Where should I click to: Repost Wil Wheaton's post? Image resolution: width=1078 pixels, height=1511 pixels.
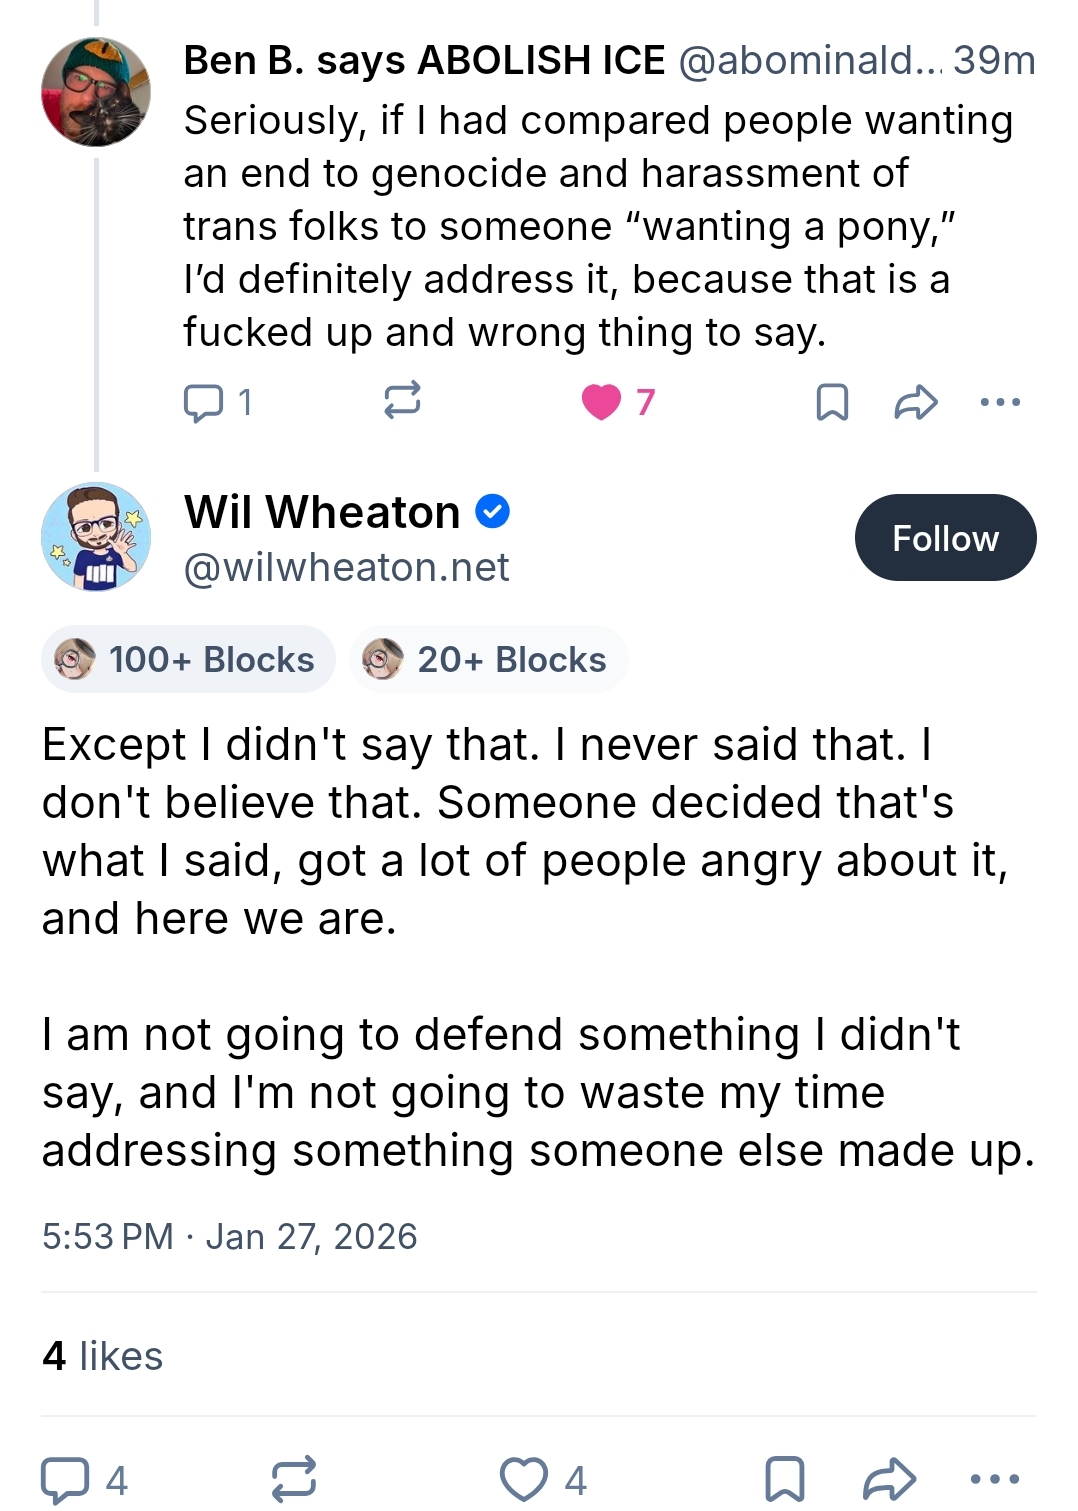pyautogui.click(x=294, y=1479)
